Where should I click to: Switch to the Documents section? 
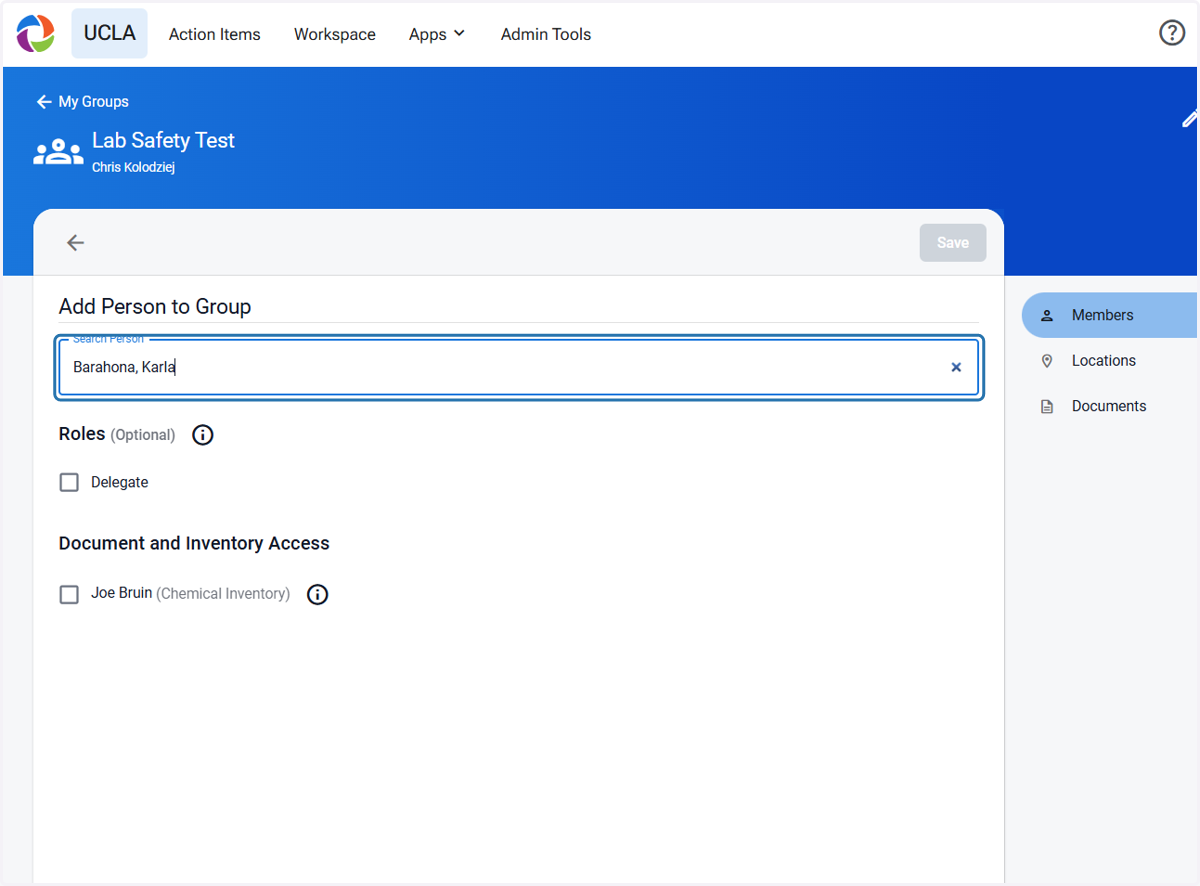tap(1109, 407)
